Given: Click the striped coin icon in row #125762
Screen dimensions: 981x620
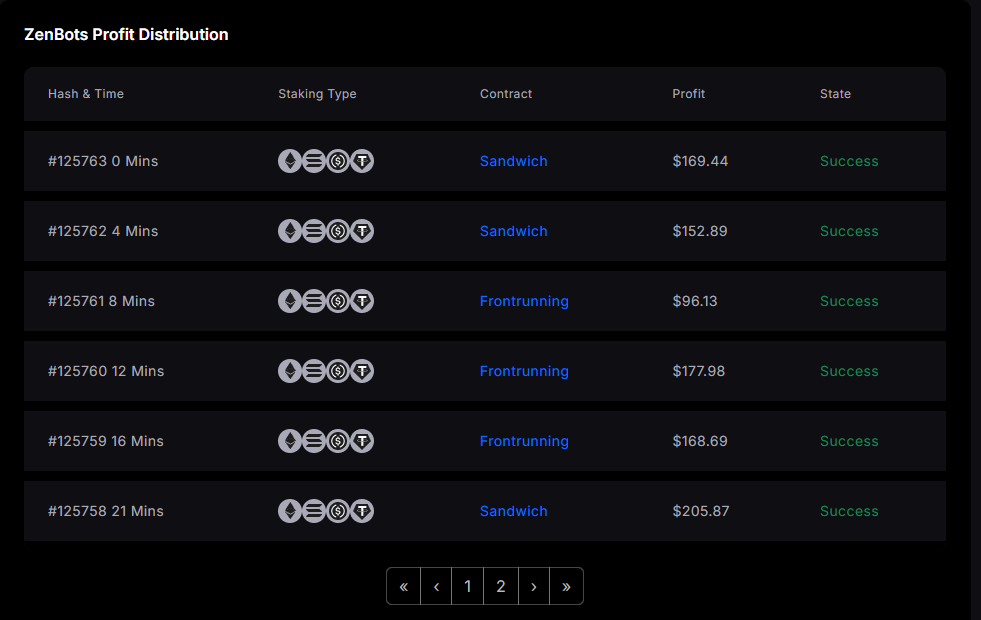Looking at the screenshot, I should [x=314, y=231].
